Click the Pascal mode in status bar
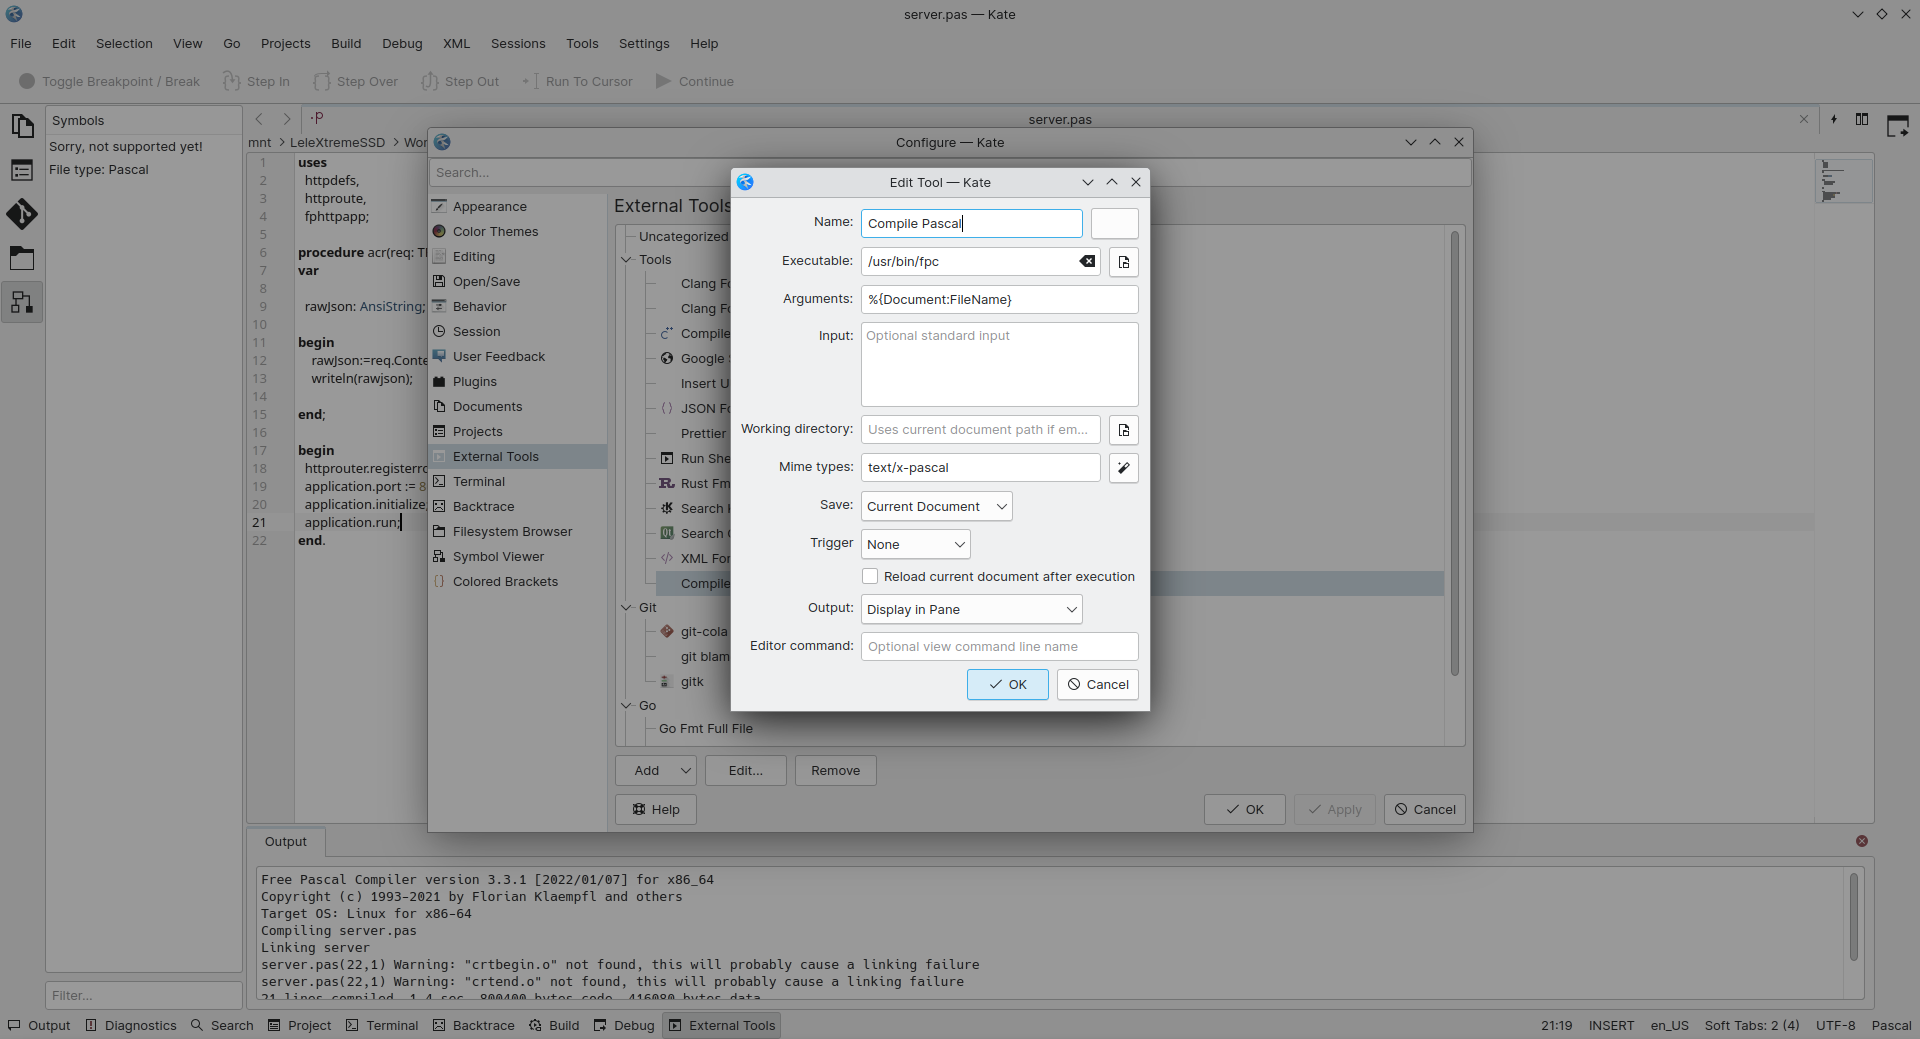This screenshot has height=1039, width=1920. point(1891,1025)
